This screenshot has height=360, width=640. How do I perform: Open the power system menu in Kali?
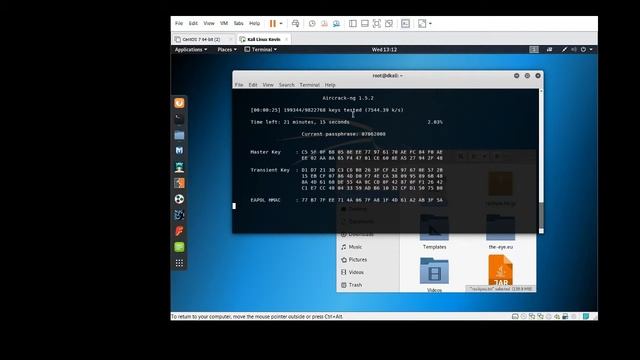pyautogui.click(x=587, y=49)
